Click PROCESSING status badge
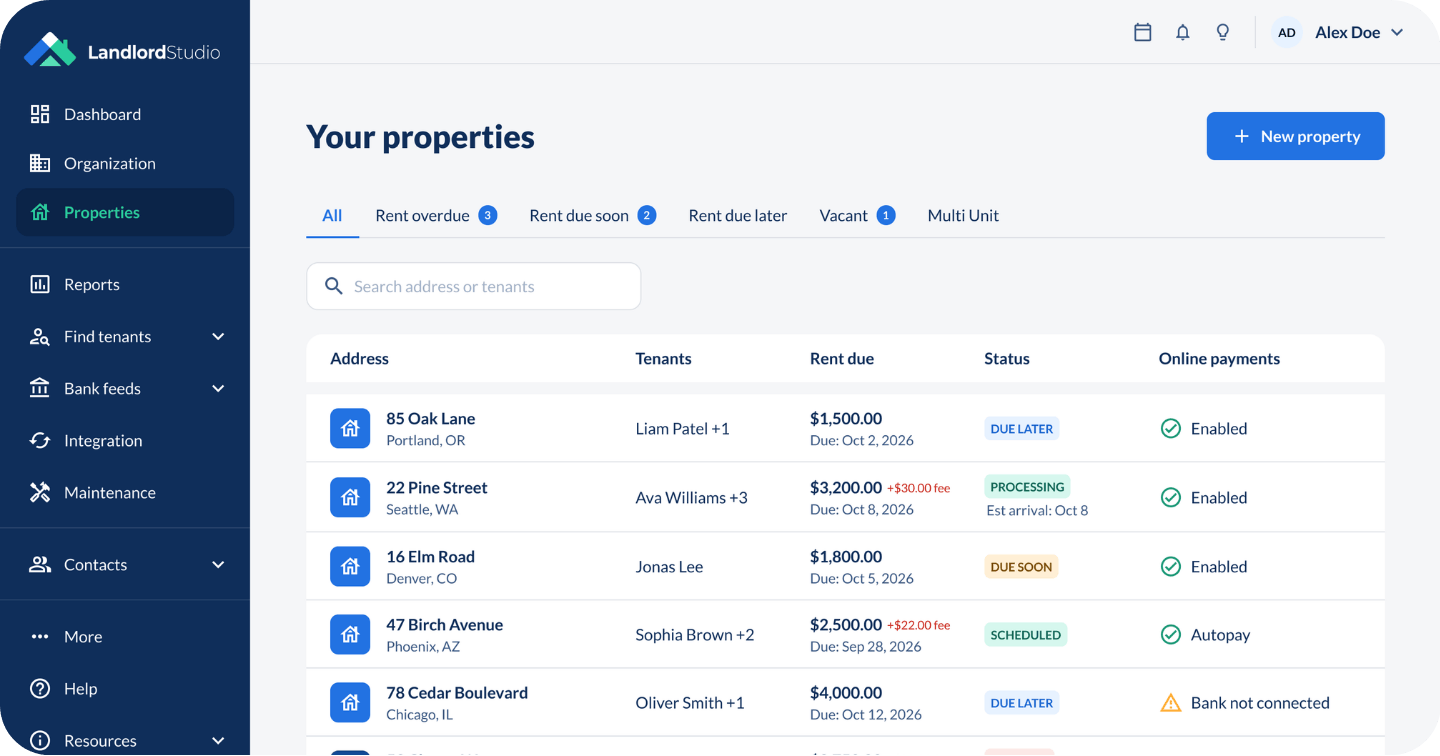This screenshot has height=756, width=1440. tap(1027, 487)
